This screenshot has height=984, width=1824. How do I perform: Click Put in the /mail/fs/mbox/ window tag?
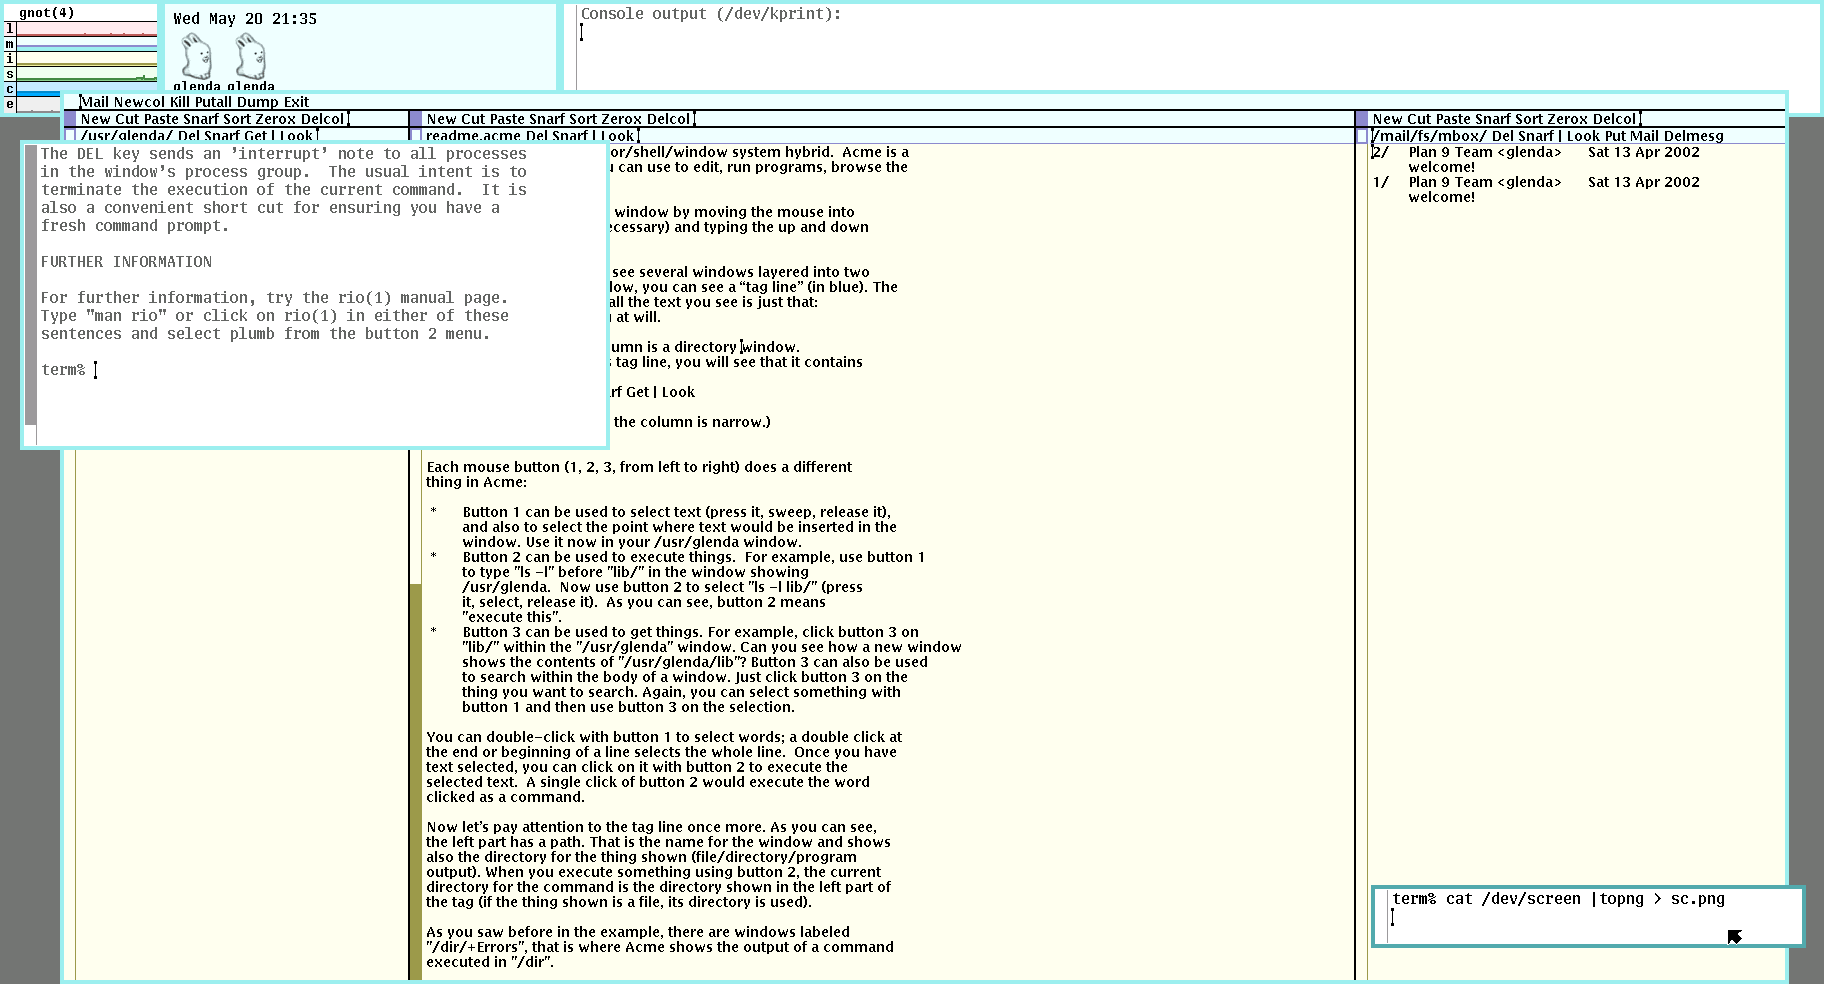tap(1615, 136)
